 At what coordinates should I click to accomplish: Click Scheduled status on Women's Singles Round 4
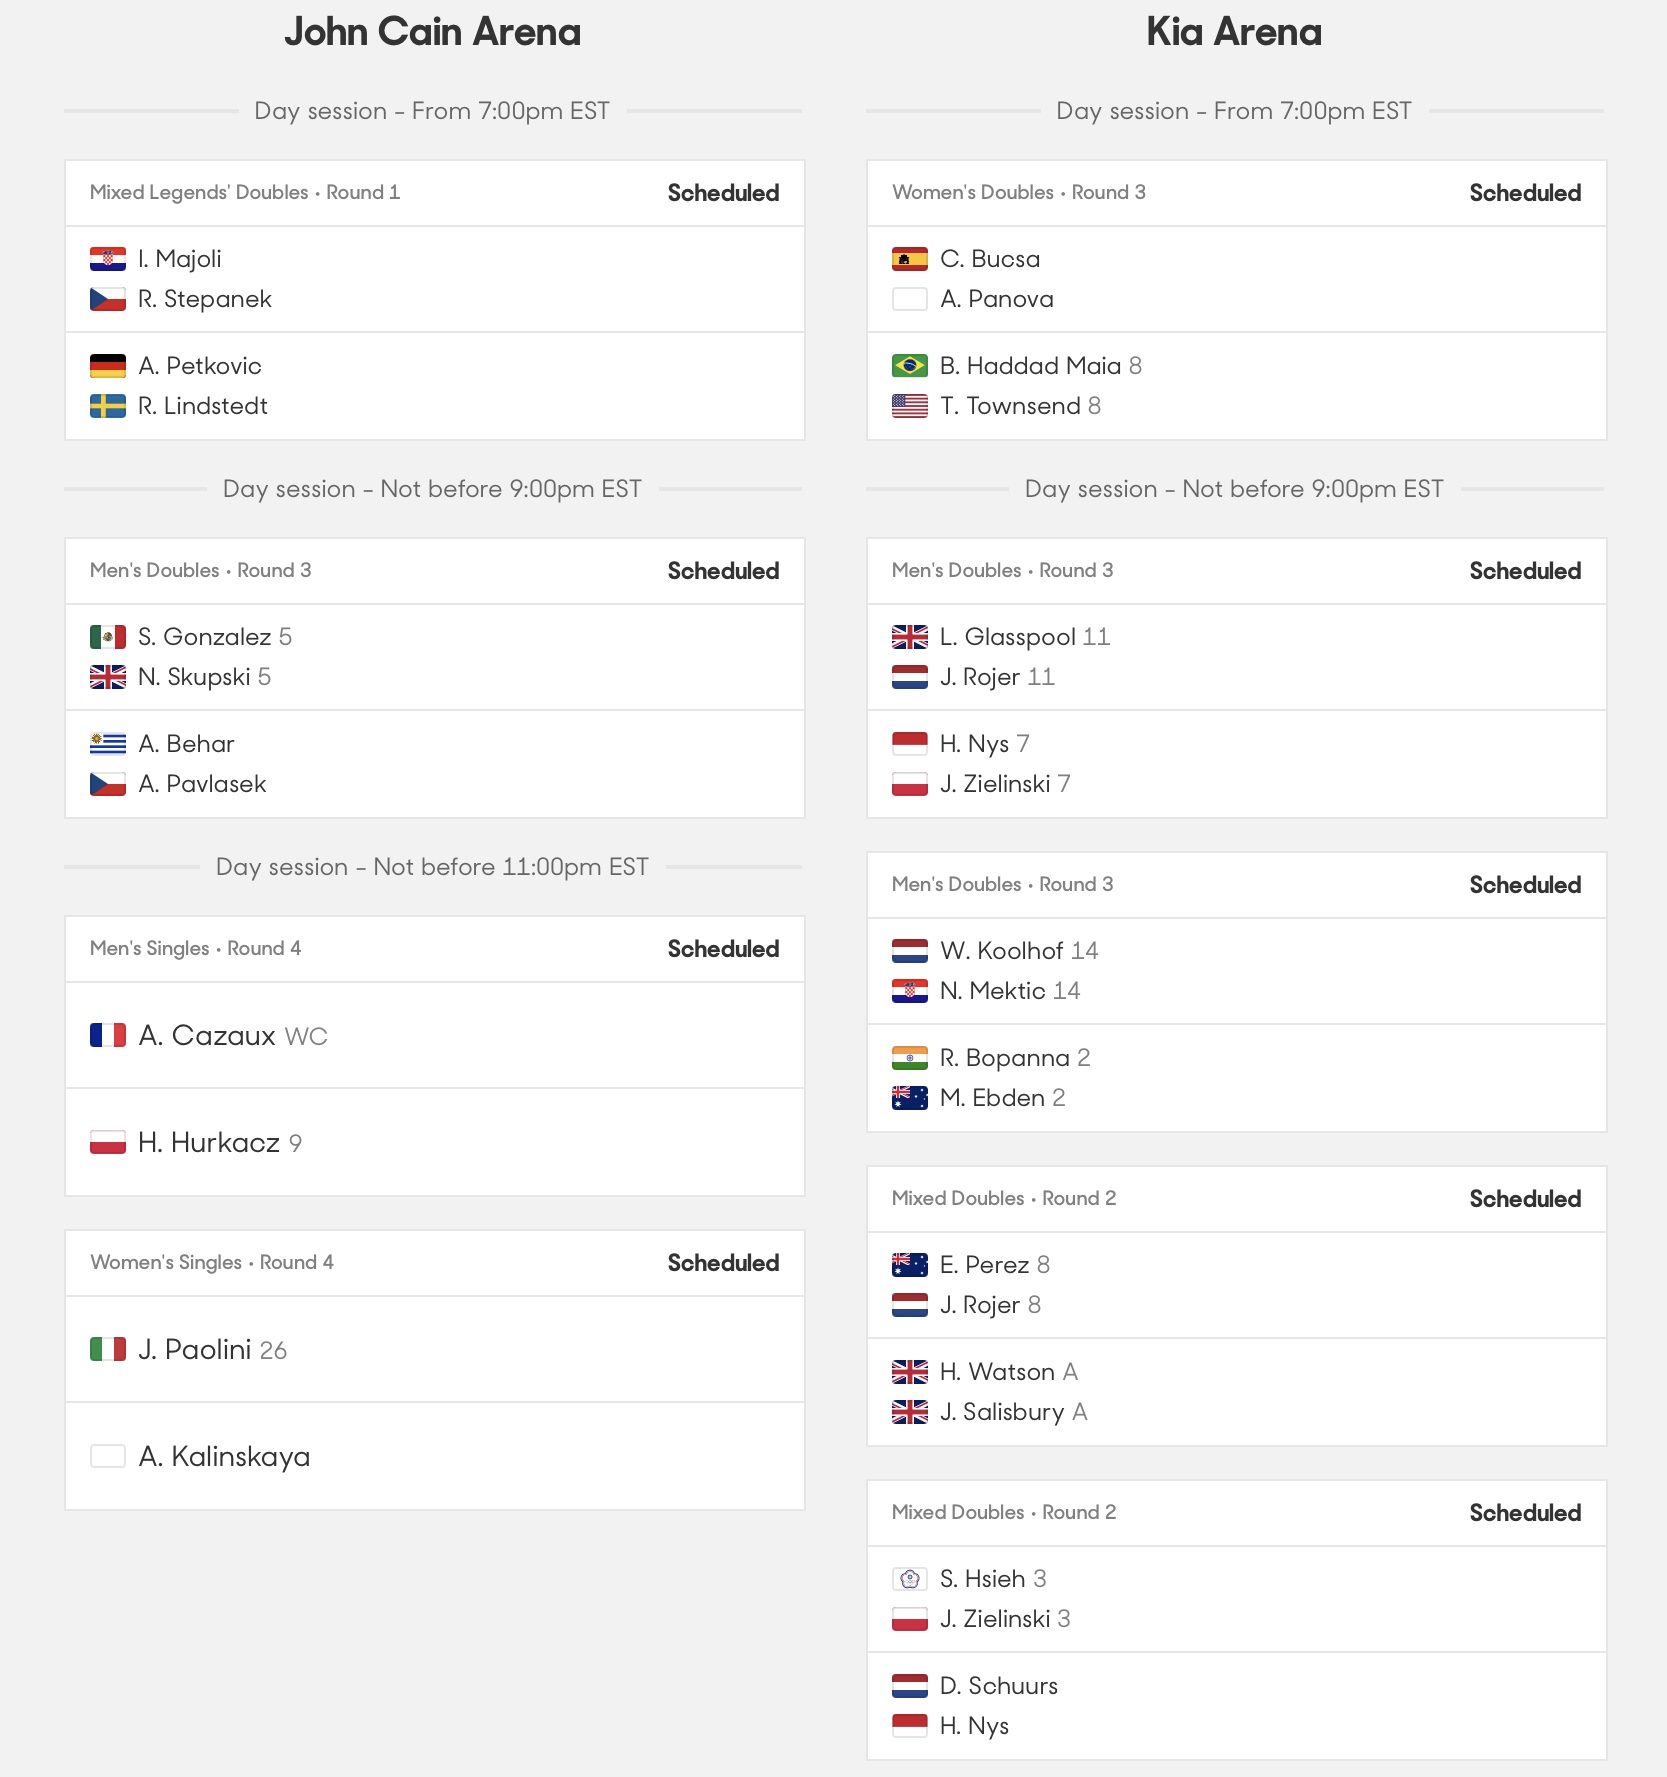pos(723,1263)
